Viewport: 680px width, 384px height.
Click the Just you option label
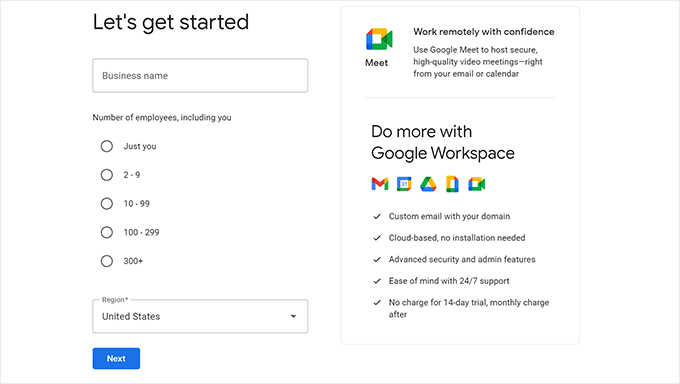coord(140,146)
